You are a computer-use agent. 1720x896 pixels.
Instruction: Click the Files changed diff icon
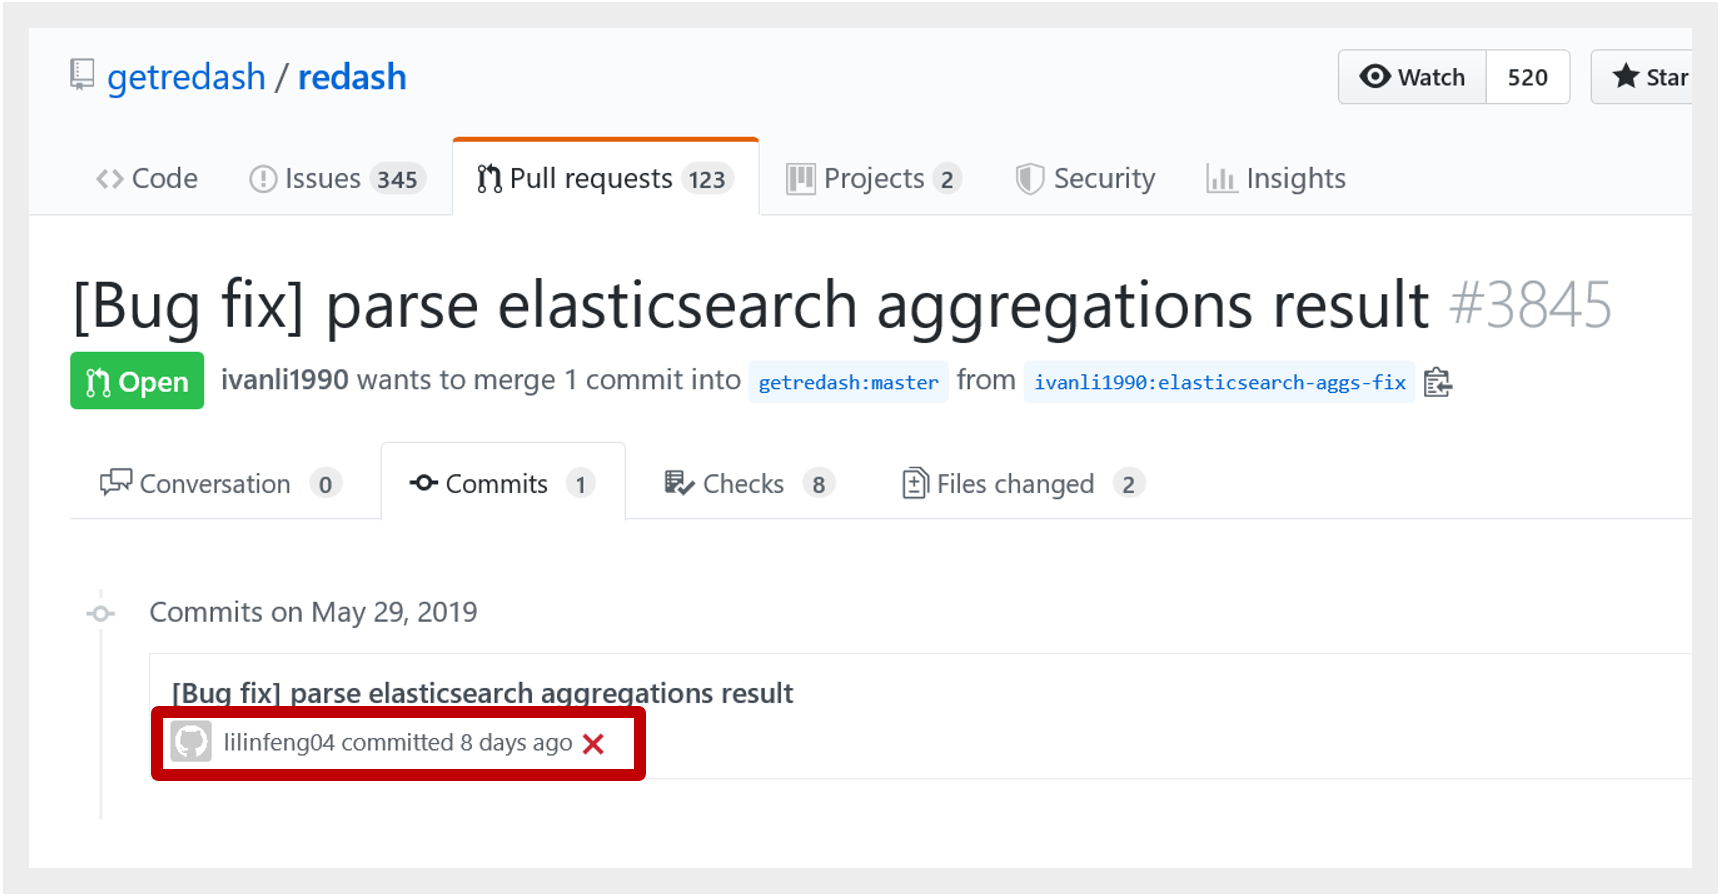(x=914, y=483)
